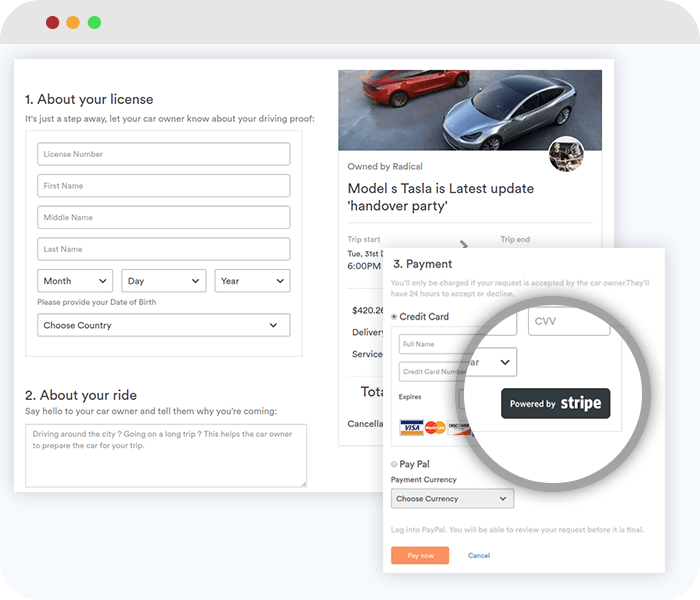Click the 'Payment Currency' label
Screen dimensions: 700x600
424,479
